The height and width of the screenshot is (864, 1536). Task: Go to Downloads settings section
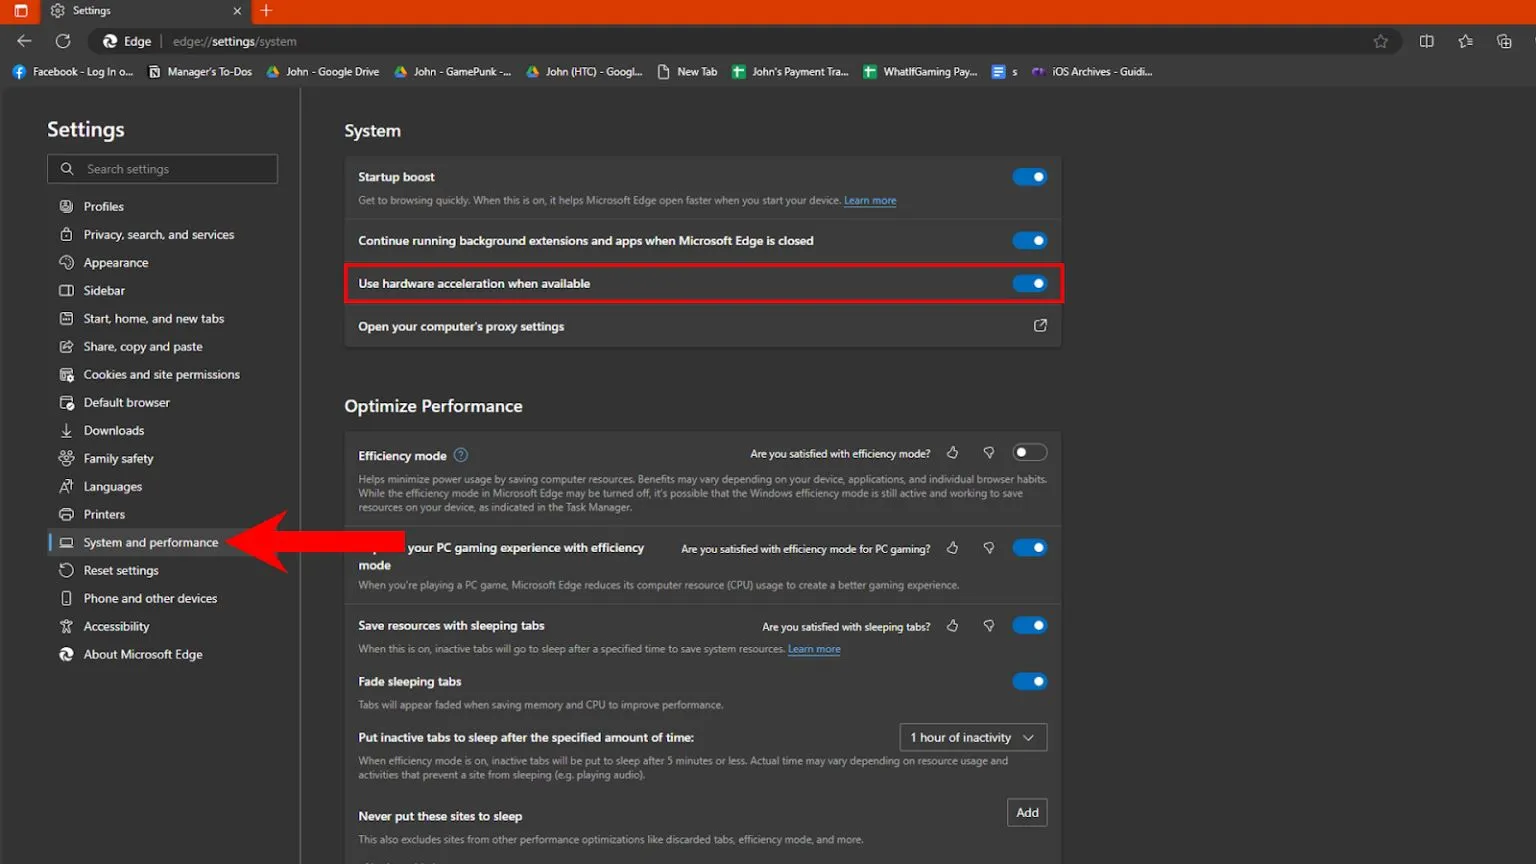tap(114, 430)
